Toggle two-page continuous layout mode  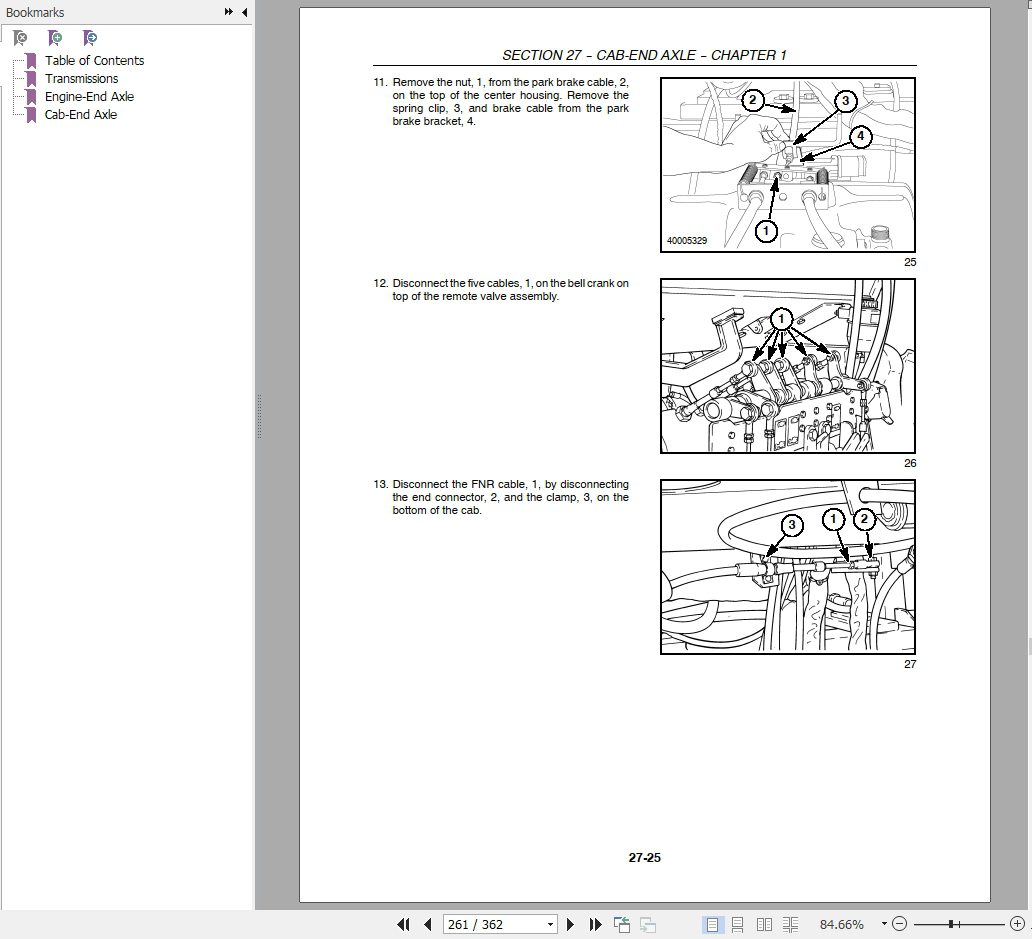(x=791, y=924)
